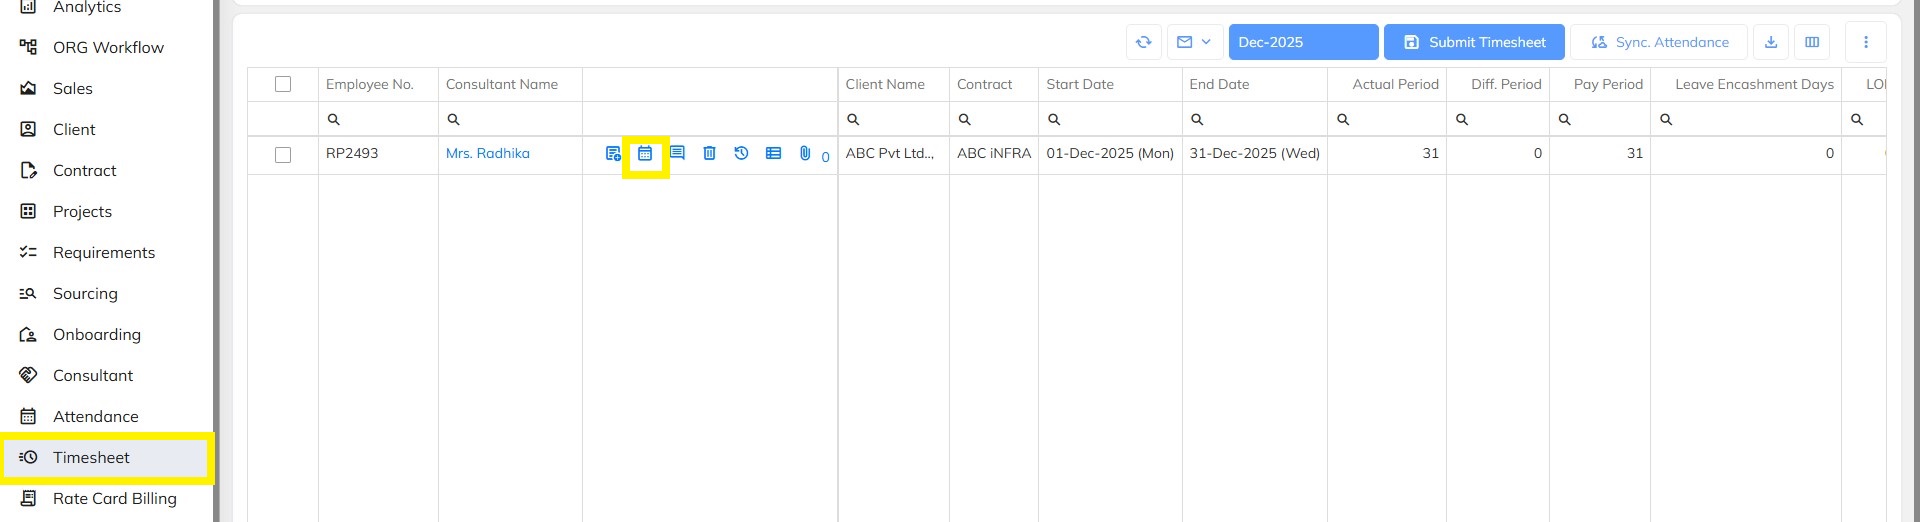The height and width of the screenshot is (522, 1920).
Task: Click the Sync. Attendance button
Action: 1659,42
